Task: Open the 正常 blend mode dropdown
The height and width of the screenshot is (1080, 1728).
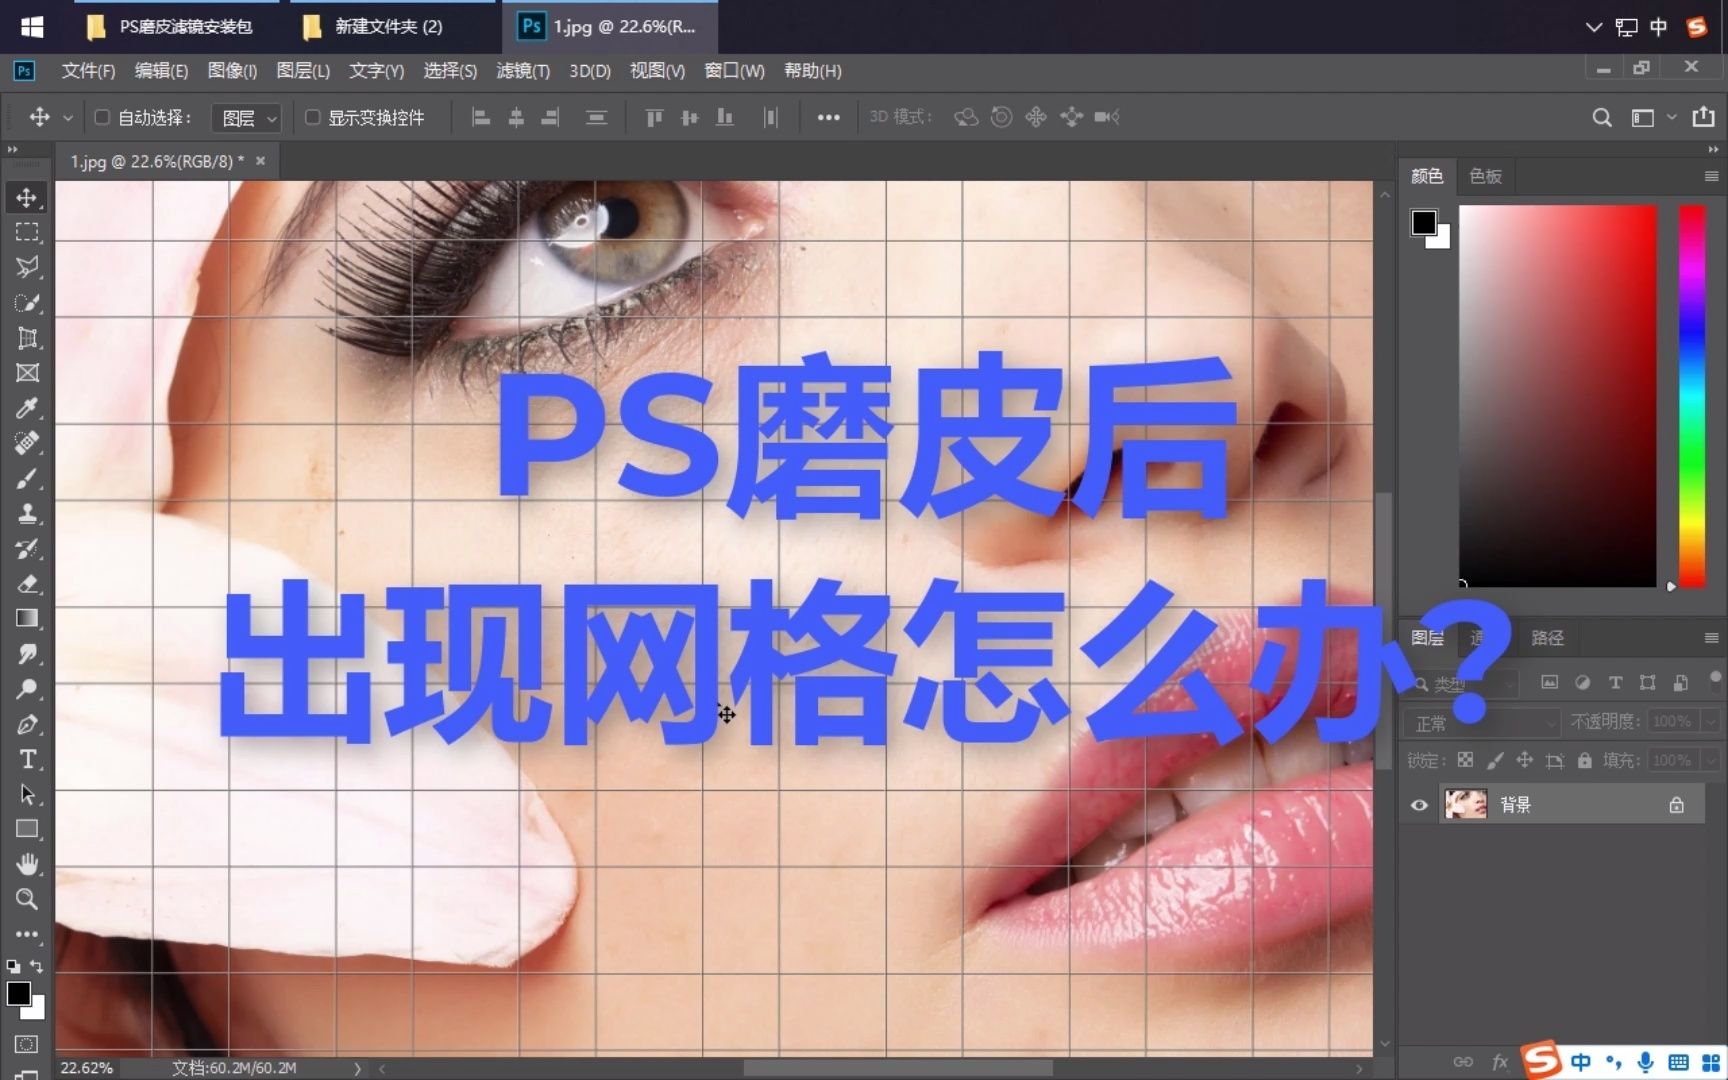Action: [1480, 721]
